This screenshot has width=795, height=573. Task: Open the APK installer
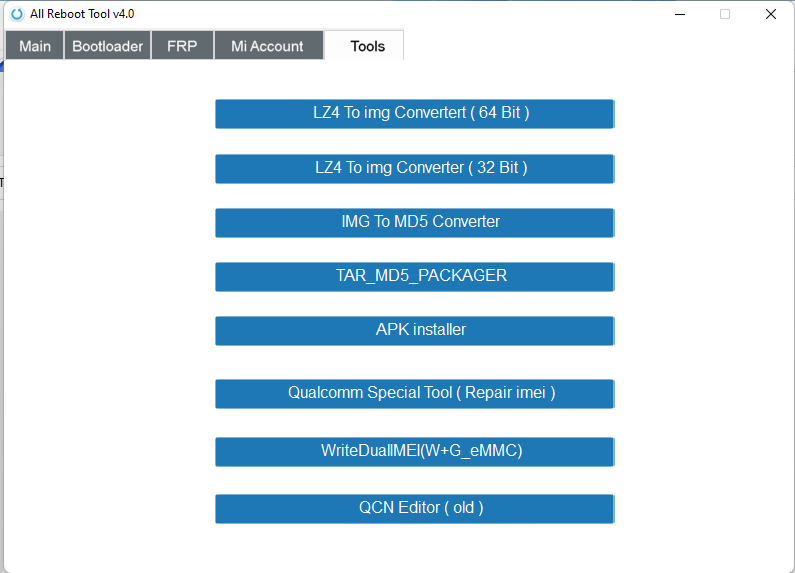(x=414, y=330)
